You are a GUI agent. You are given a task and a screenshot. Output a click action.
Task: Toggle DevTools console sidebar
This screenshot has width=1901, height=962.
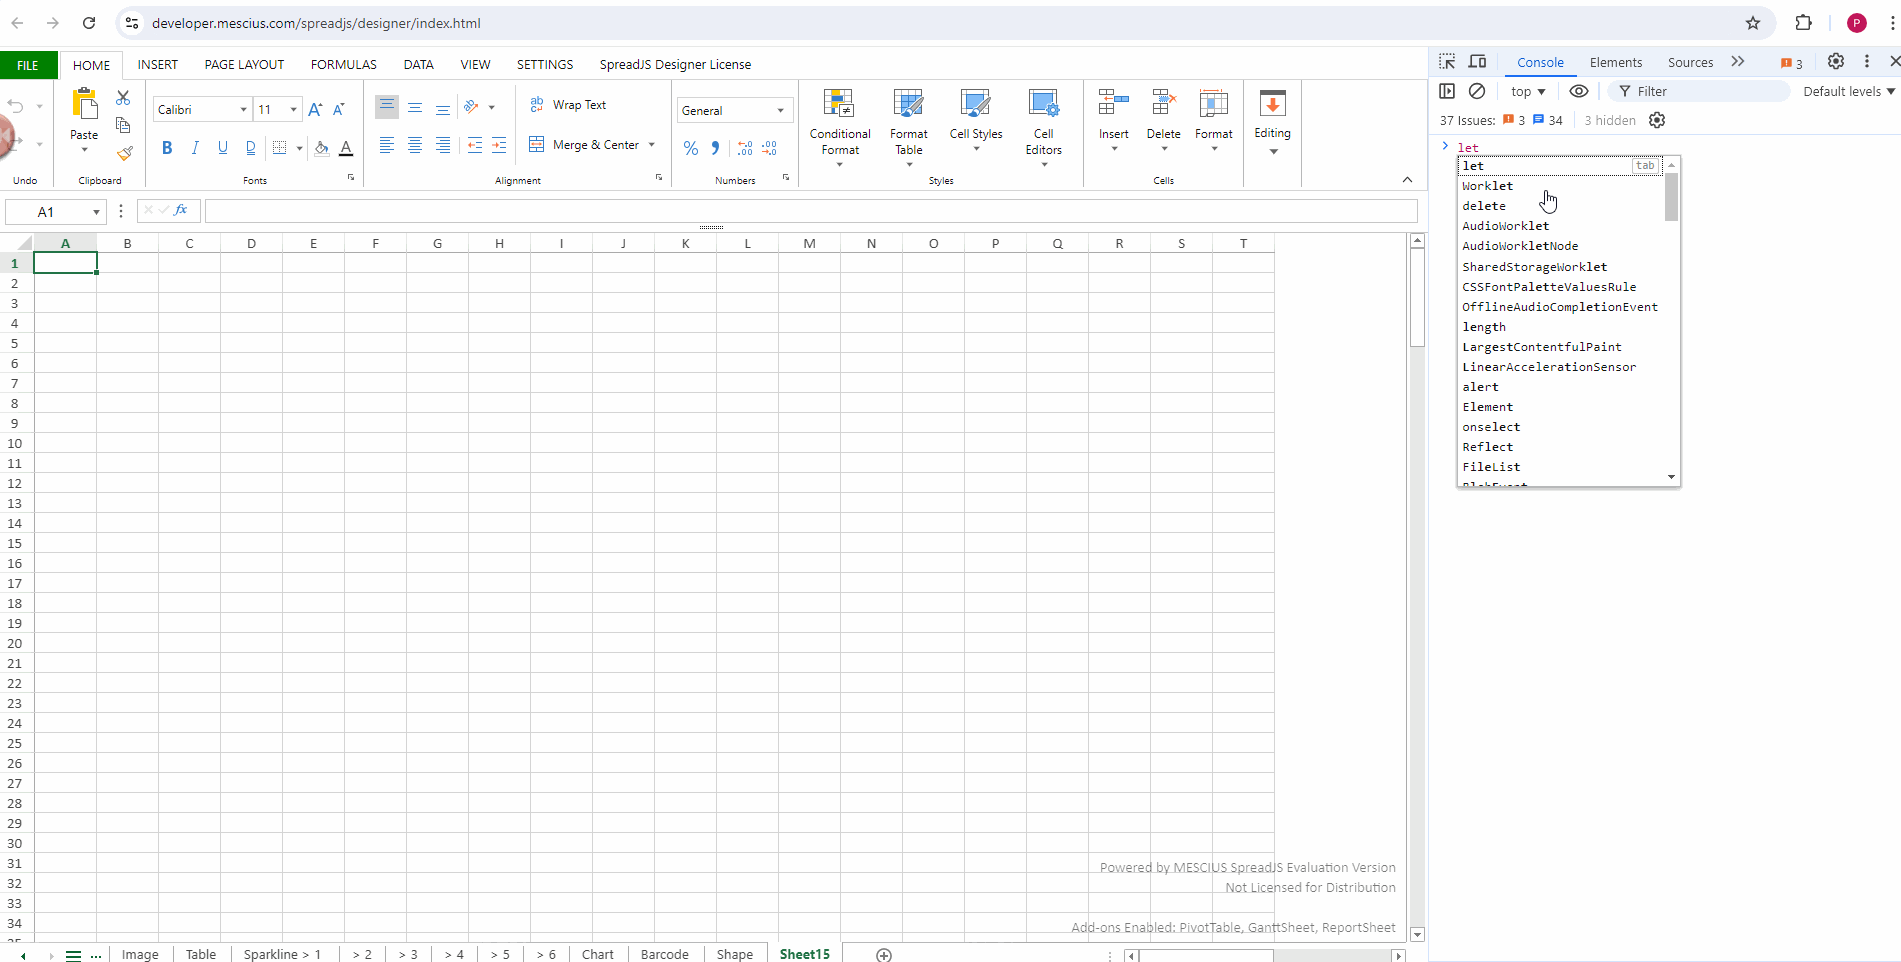coord(1447,91)
